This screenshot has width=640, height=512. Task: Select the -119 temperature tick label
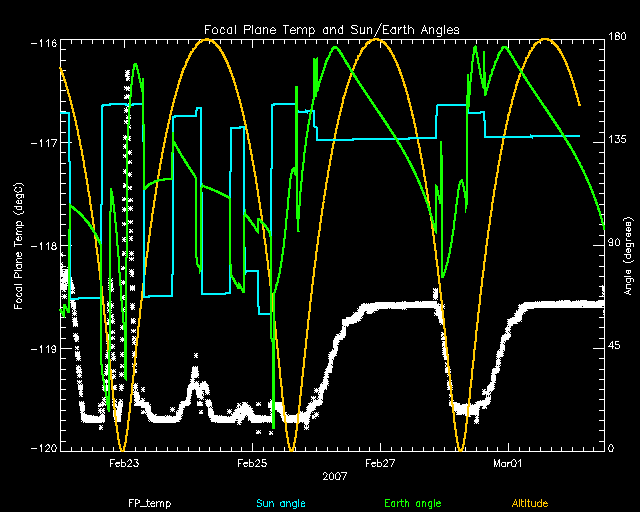click(x=43, y=349)
